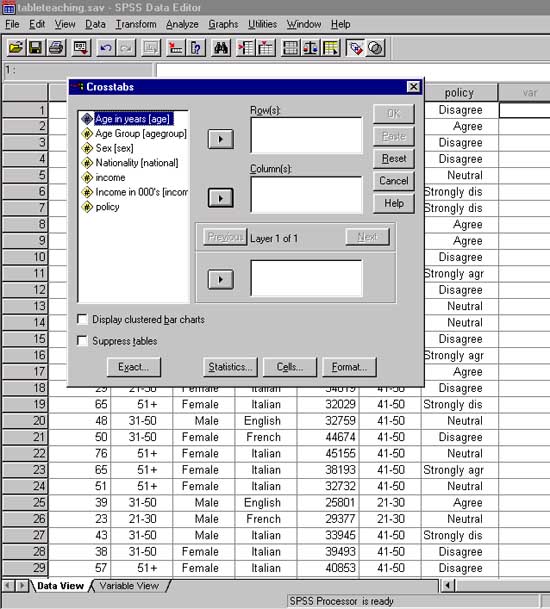
Task: Open the Utilities menu
Action: click(263, 24)
